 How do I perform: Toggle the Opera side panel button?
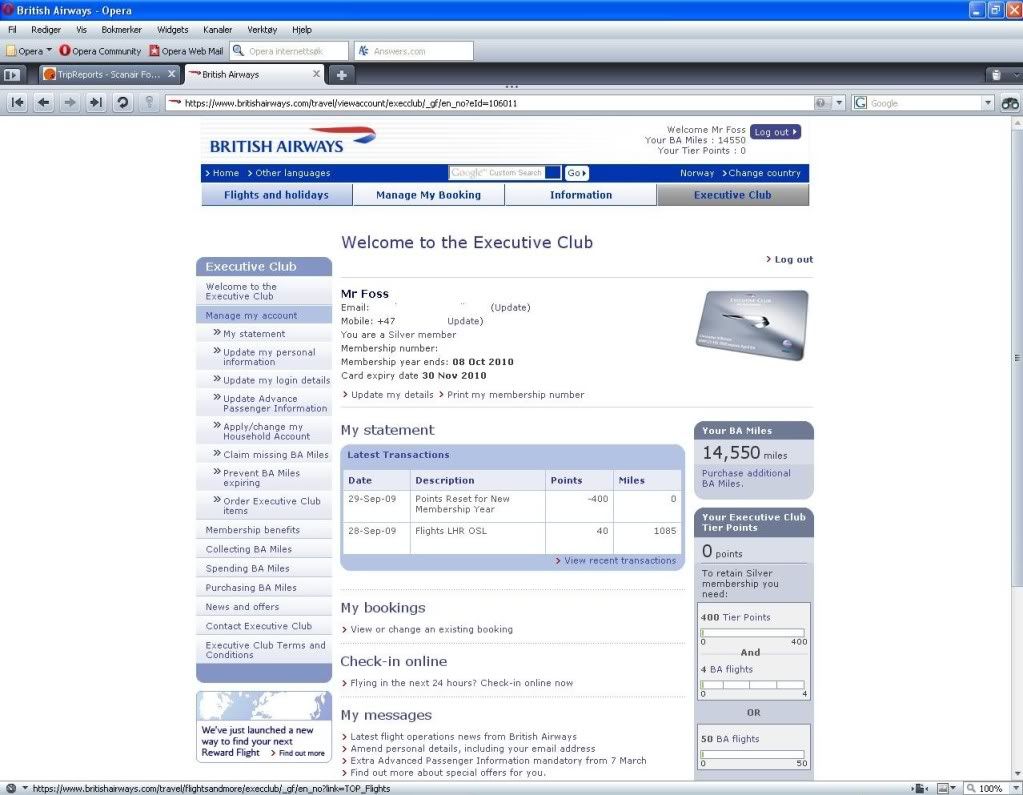coord(11,74)
